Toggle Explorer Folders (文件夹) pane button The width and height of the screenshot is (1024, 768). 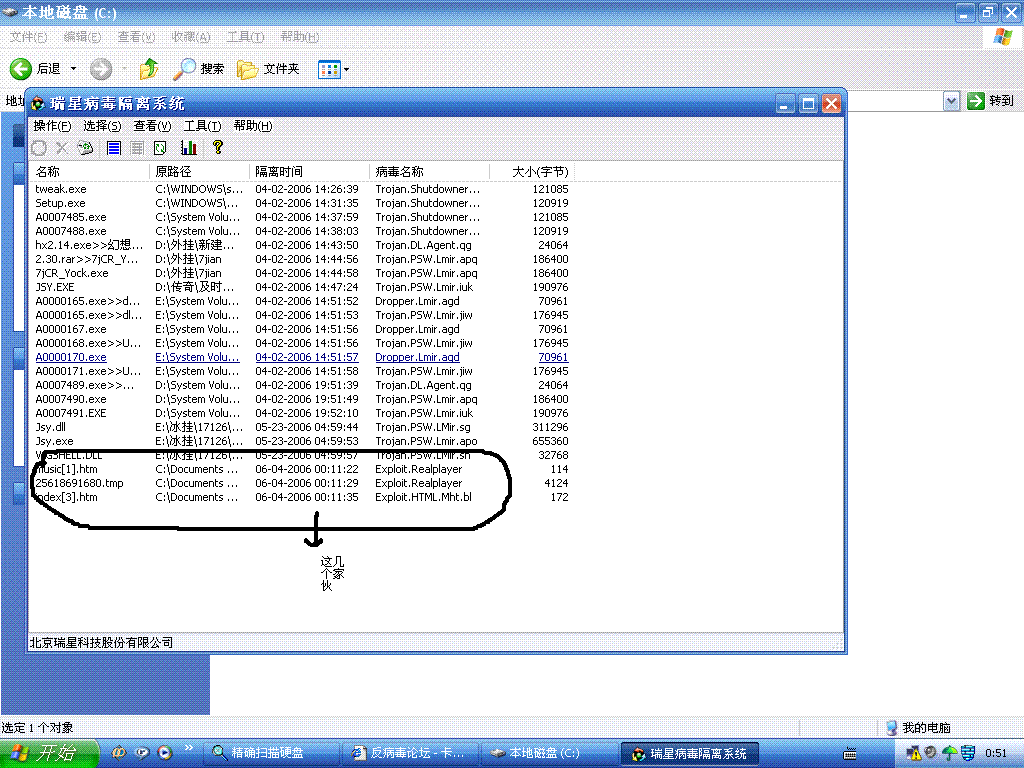(268, 69)
